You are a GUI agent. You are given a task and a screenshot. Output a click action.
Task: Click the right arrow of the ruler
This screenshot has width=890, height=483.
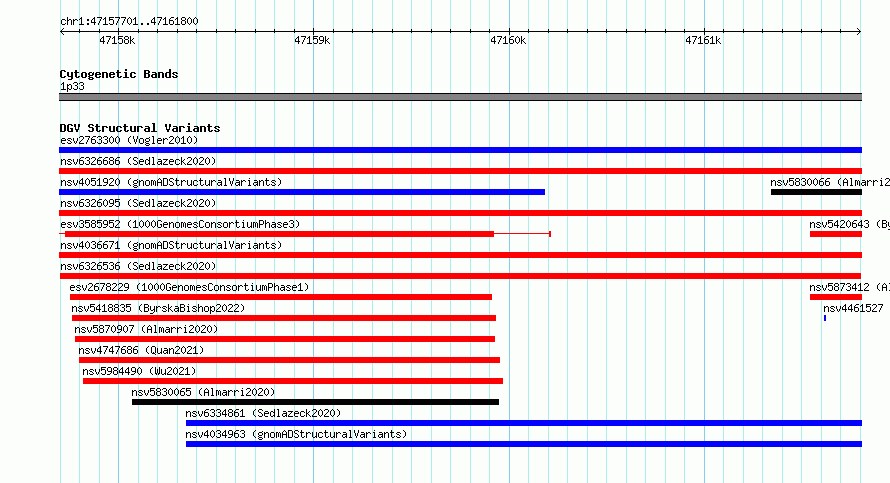click(859, 31)
